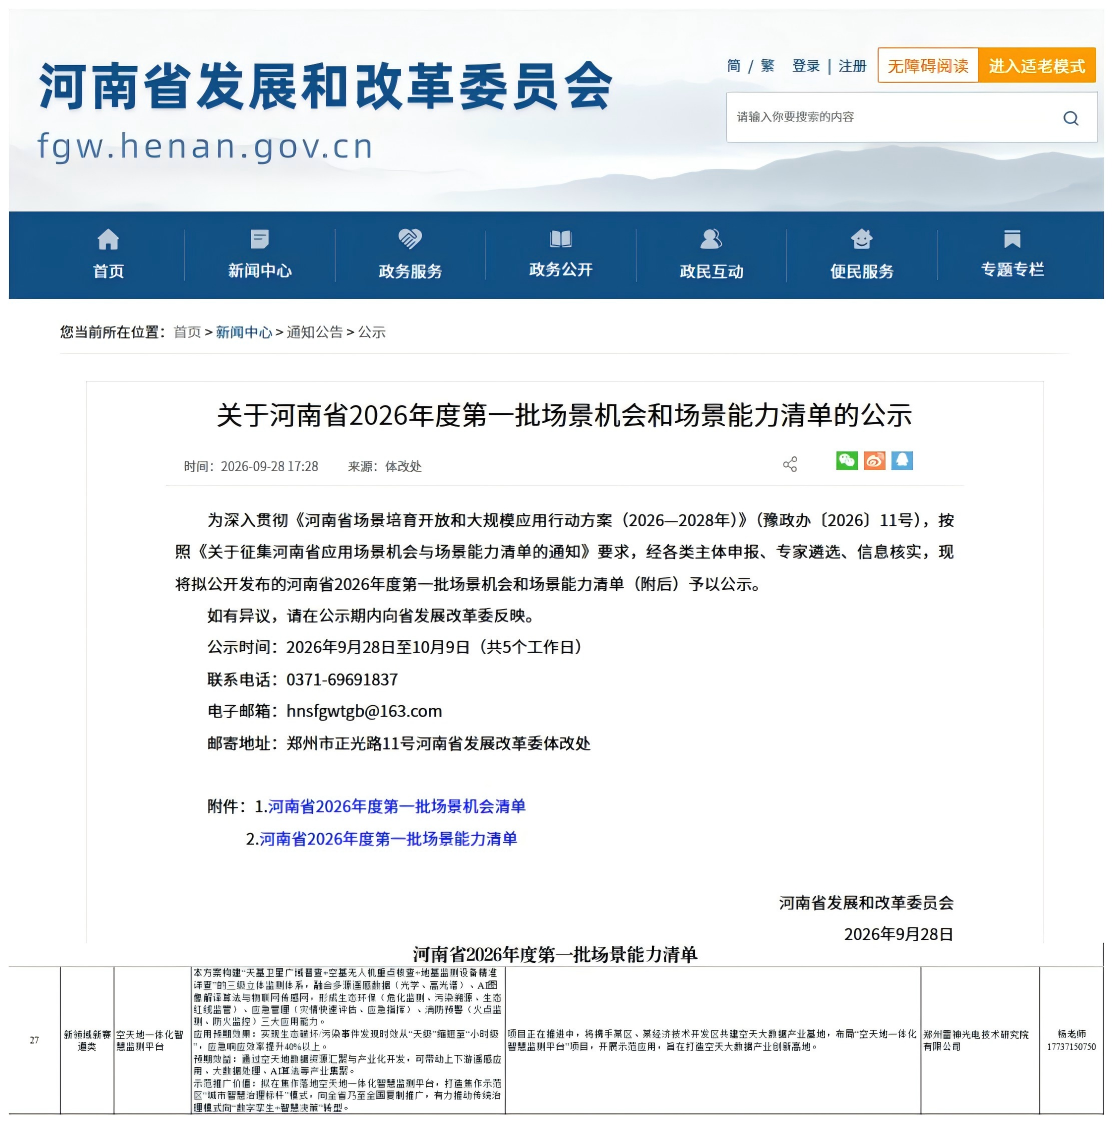
Task: Click the search magnifier icon
Action: [x=1071, y=118]
